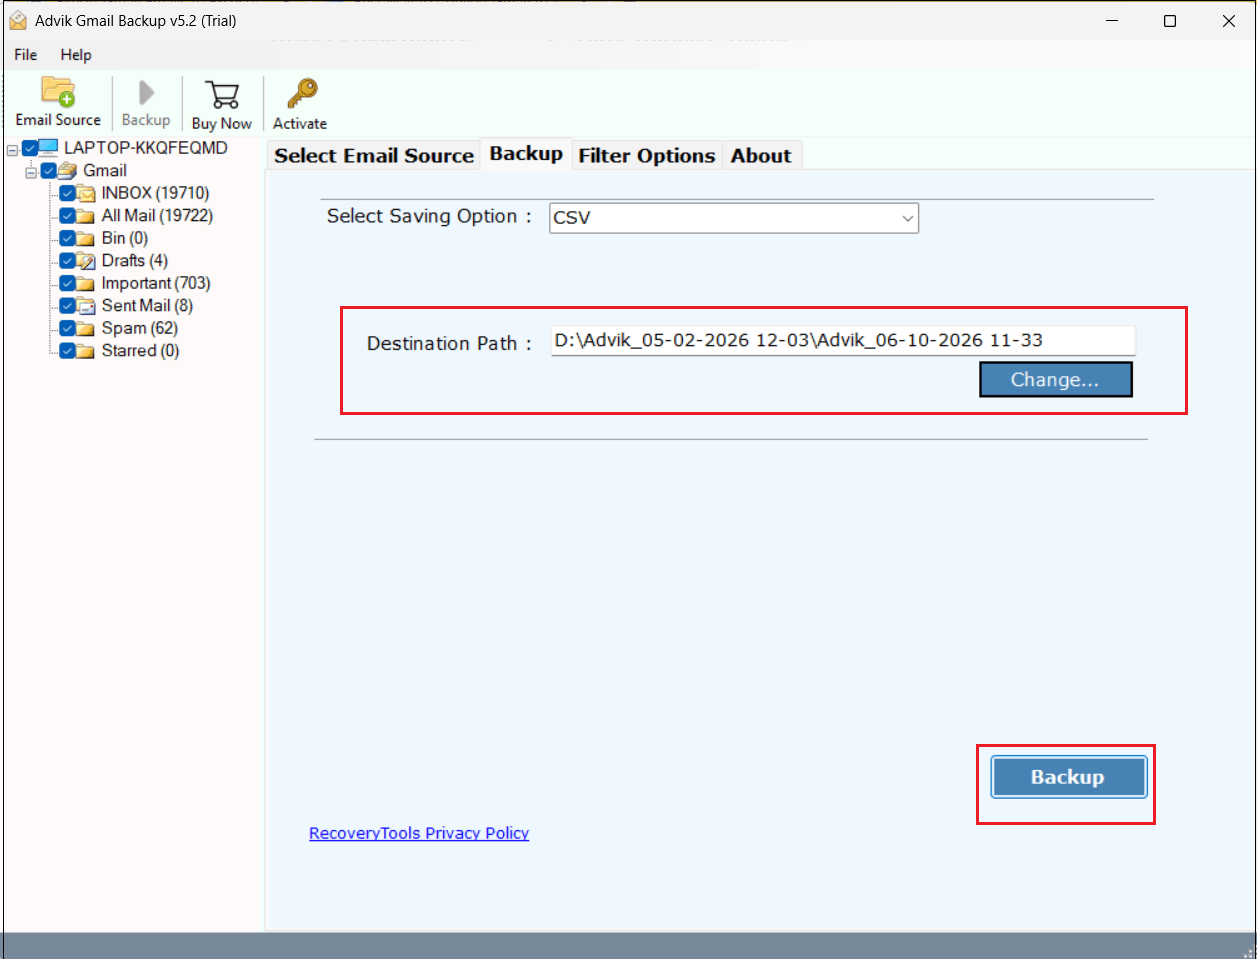Image resolution: width=1257 pixels, height=959 pixels.
Task: Click the Starred folder icon
Action: coord(86,351)
